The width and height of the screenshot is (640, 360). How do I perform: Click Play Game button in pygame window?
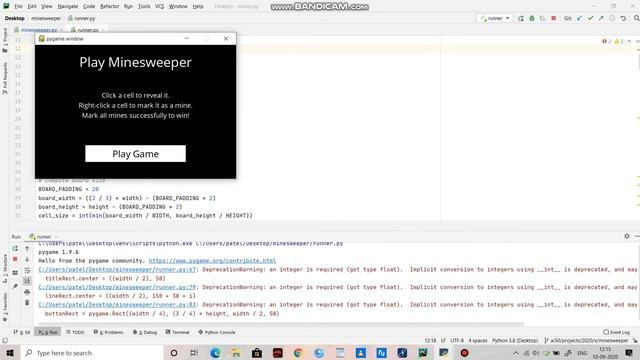click(x=136, y=153)
